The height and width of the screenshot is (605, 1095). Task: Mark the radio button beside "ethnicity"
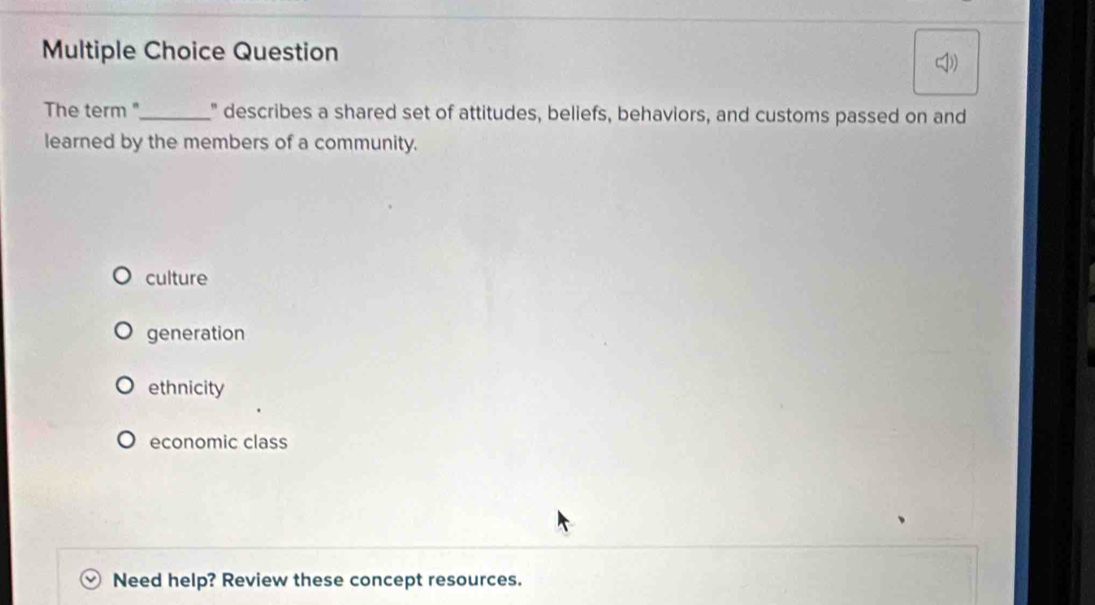(124, 386)
